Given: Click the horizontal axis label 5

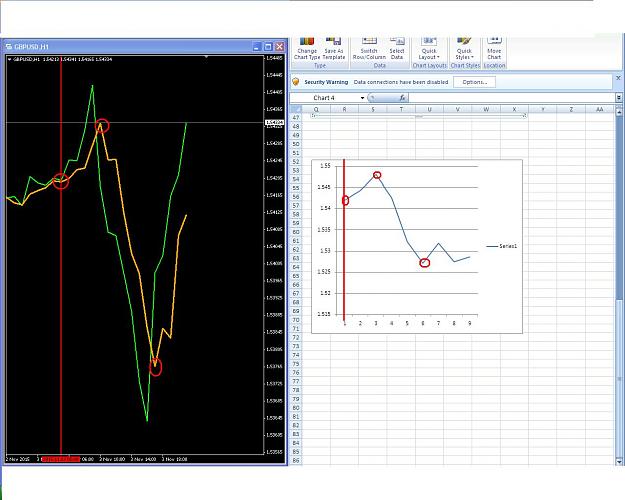Looking at the screenshot, I should point(407,323).
